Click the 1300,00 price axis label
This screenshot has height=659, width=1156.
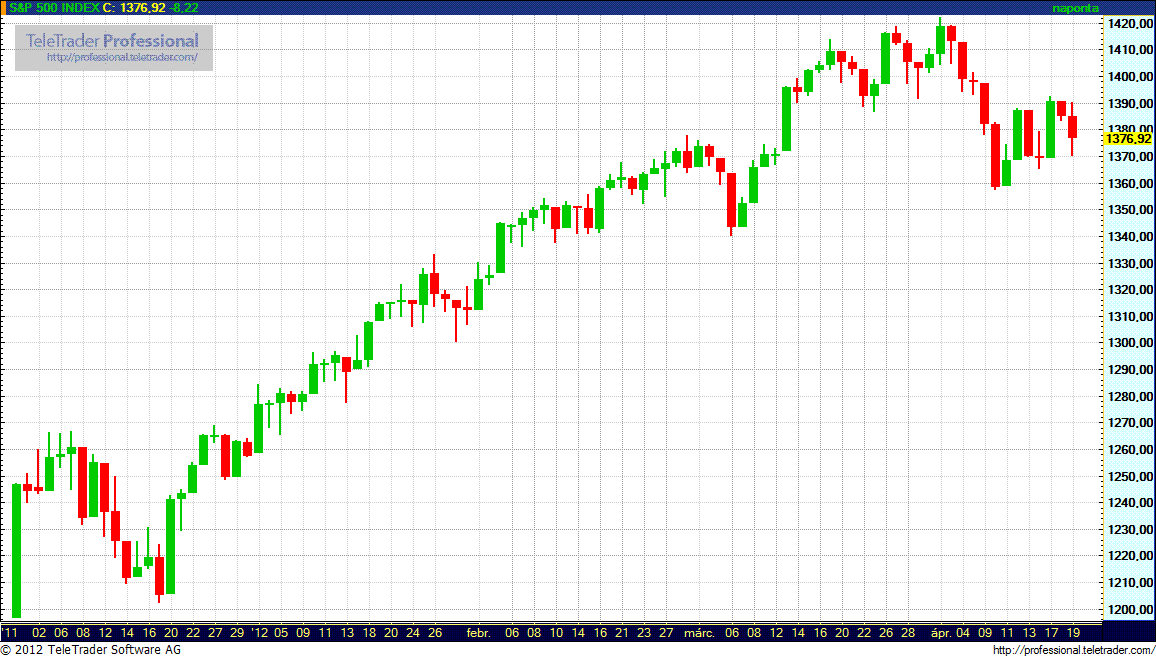1129,343
